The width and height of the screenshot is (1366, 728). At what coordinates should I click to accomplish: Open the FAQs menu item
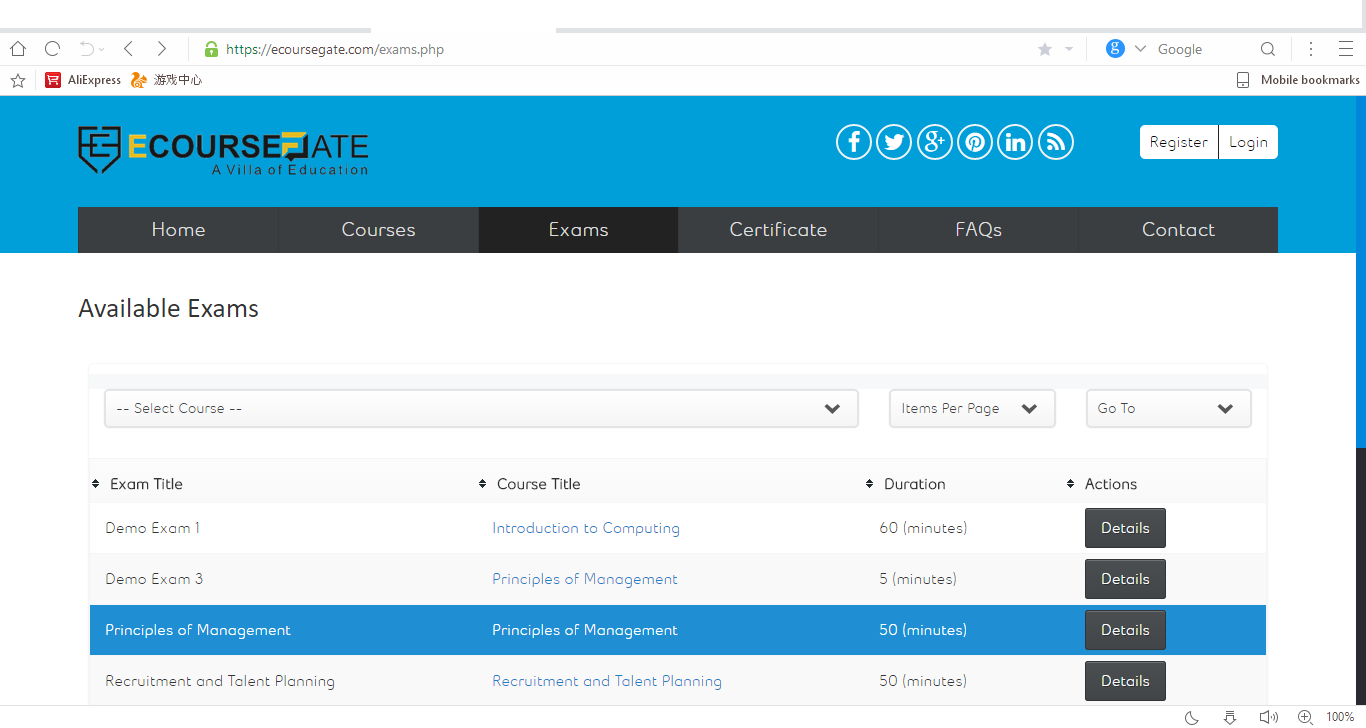click(x=978, y=229)
